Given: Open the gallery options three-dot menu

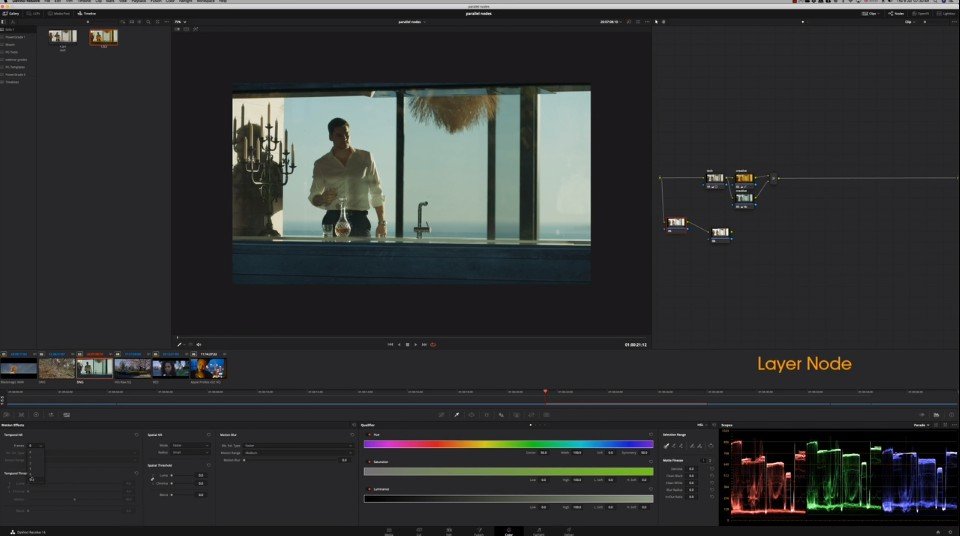Looking at the screenshot, I should tap(165, 22).
